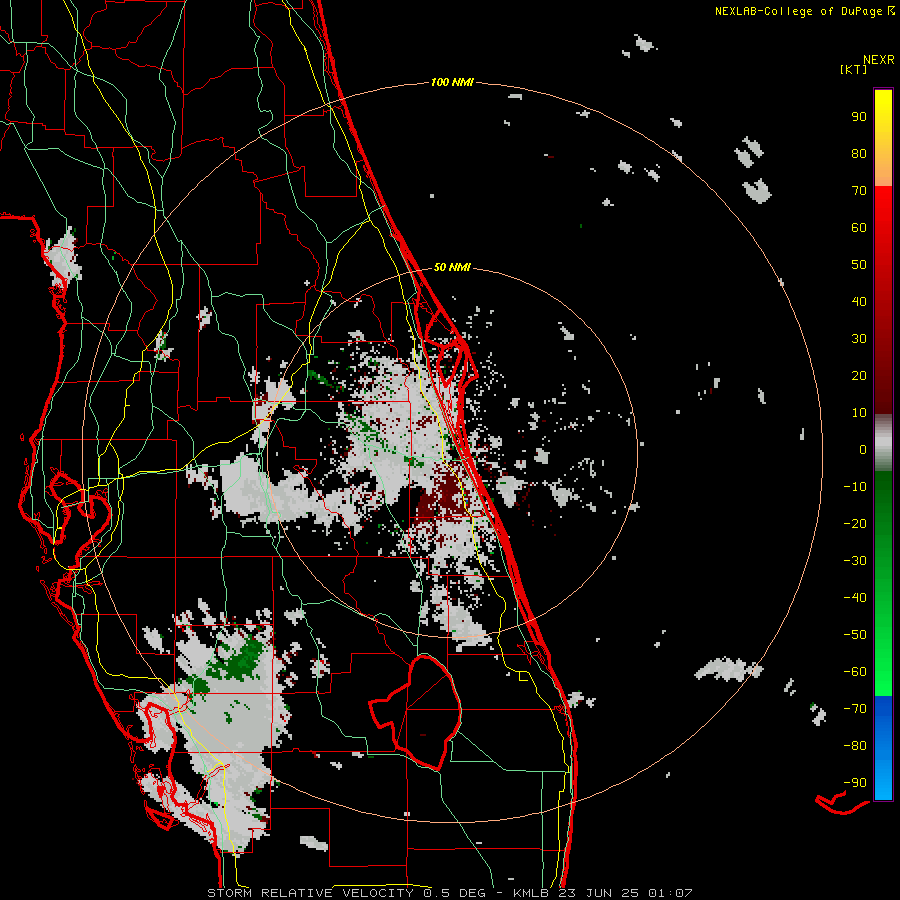Click the -20 value on the velocity scale
The width and height of the screenshot is (900, 900).
(855, 524)
